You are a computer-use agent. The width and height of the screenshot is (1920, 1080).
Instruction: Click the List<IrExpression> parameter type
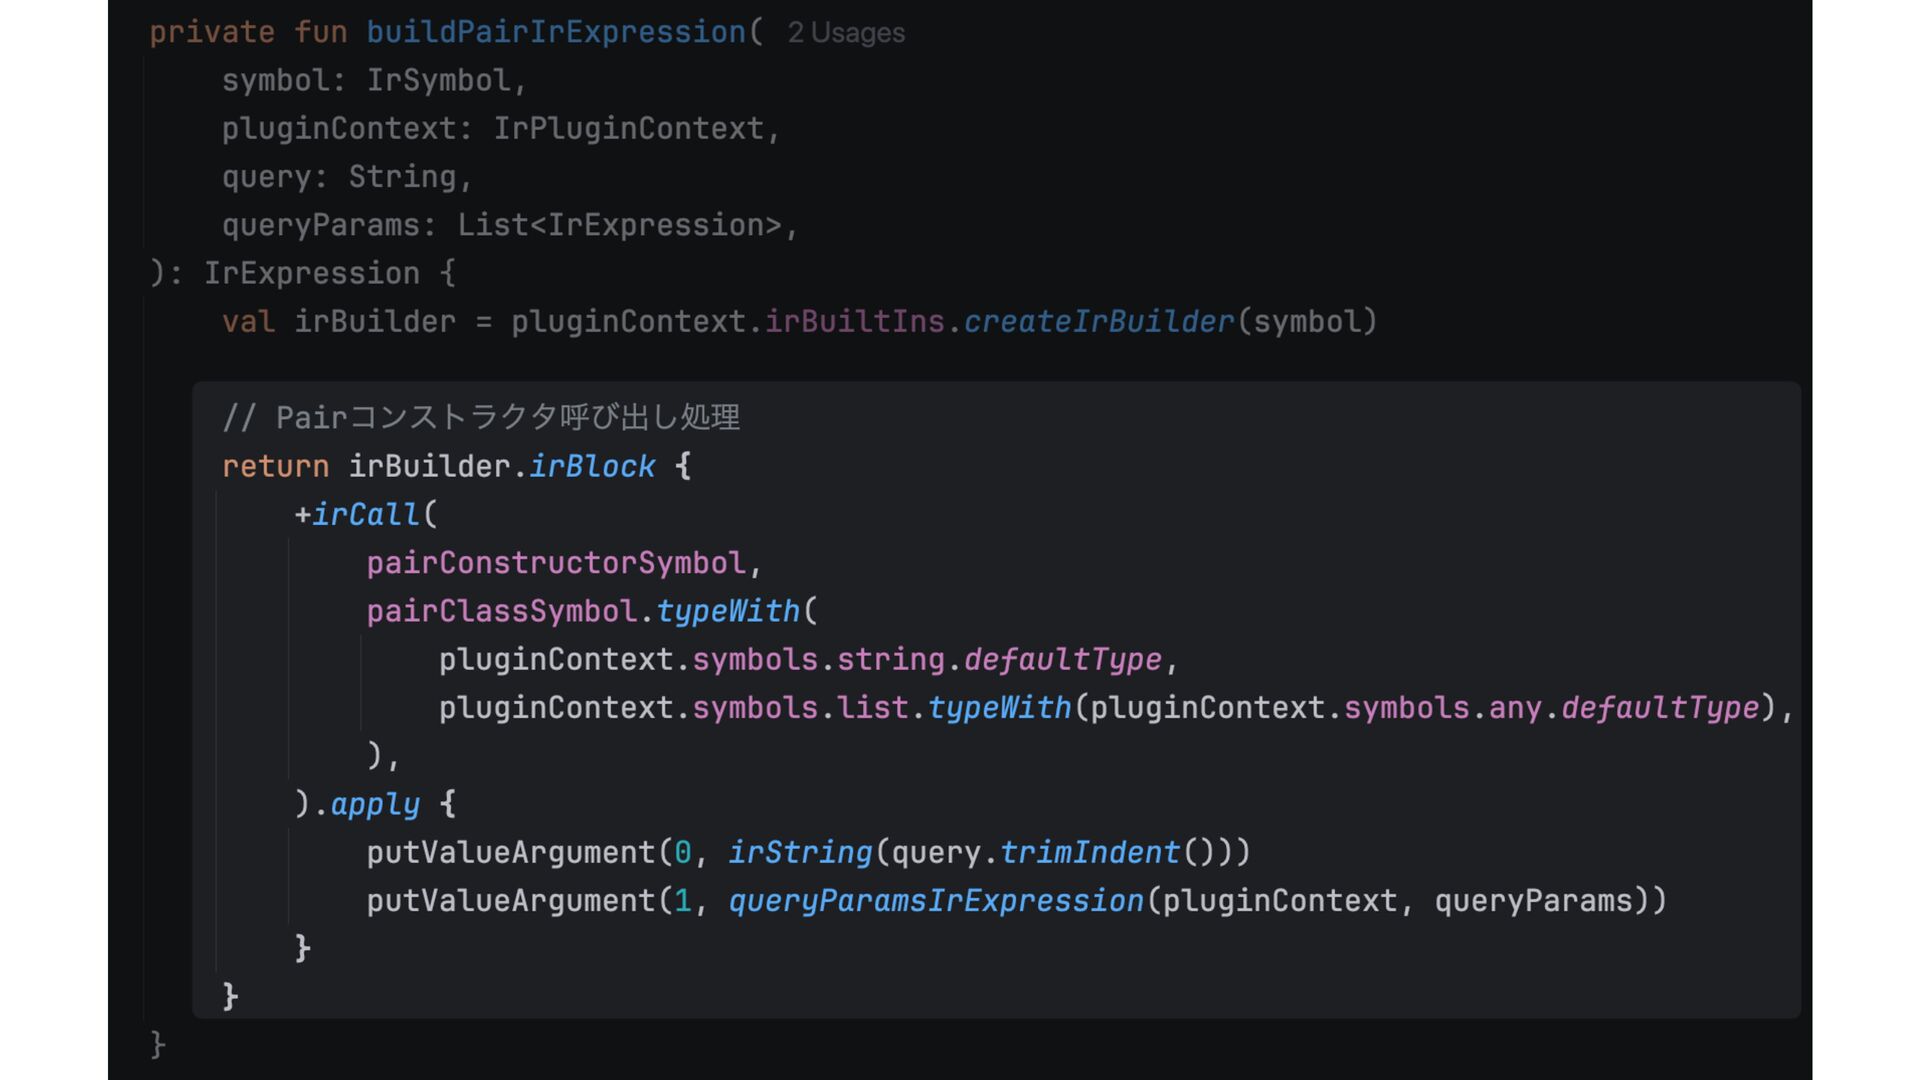619,226
